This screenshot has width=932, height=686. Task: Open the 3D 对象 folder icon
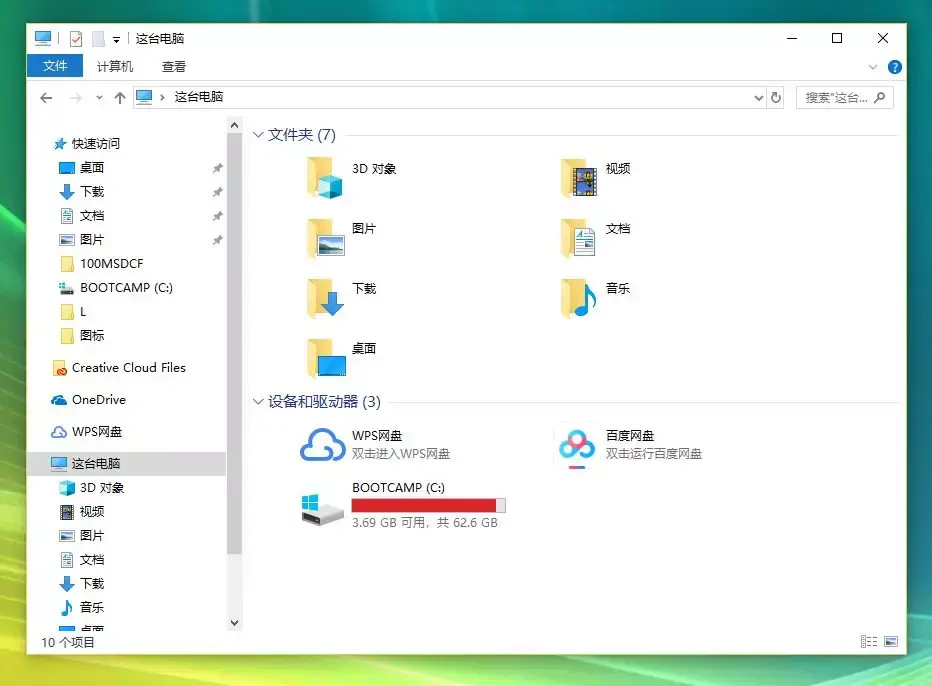[326, 178]
